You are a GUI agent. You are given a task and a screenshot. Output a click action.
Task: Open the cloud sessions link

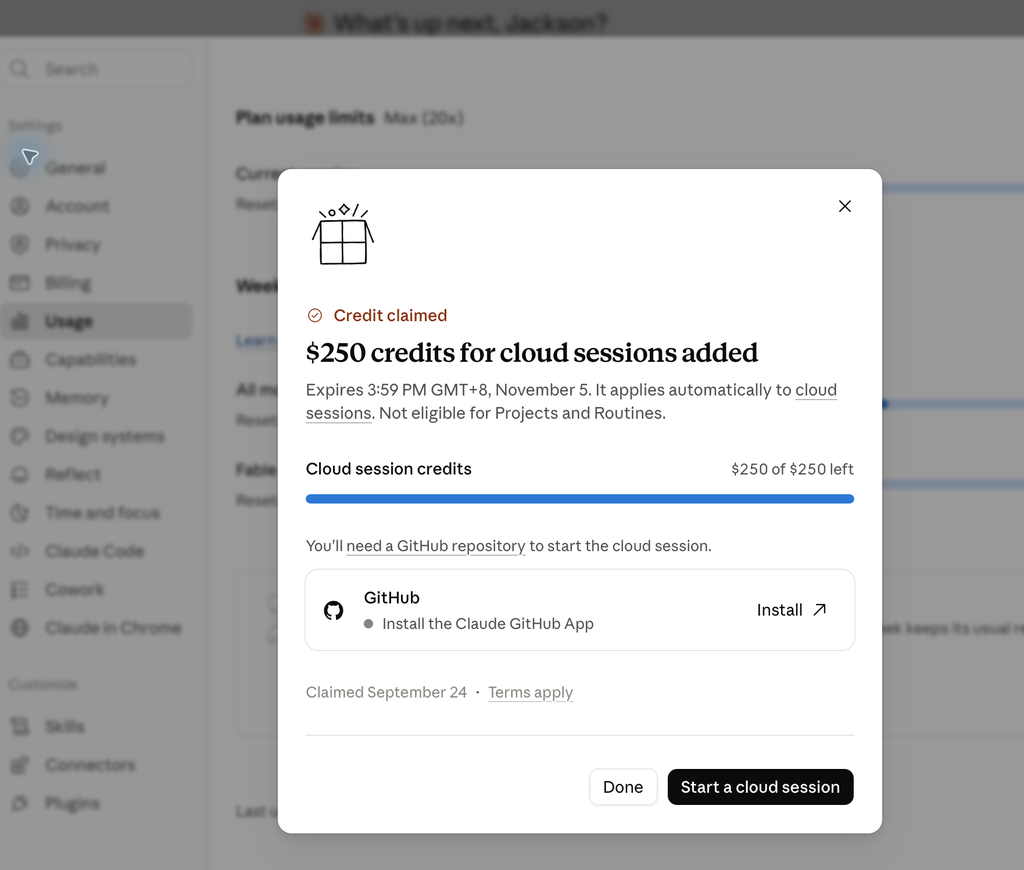(571, 401)
